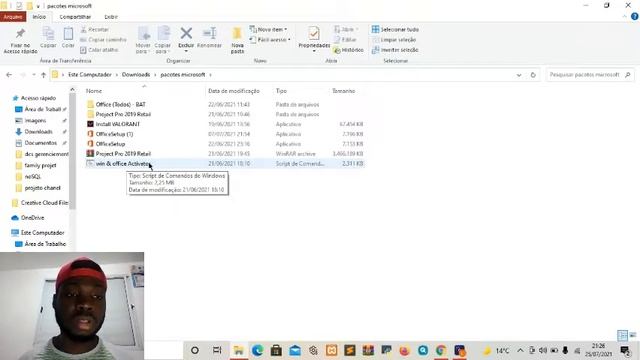Open Mail app from taskbar
The height and width of the screenshot is (360, 640).
tap(295, 350)
